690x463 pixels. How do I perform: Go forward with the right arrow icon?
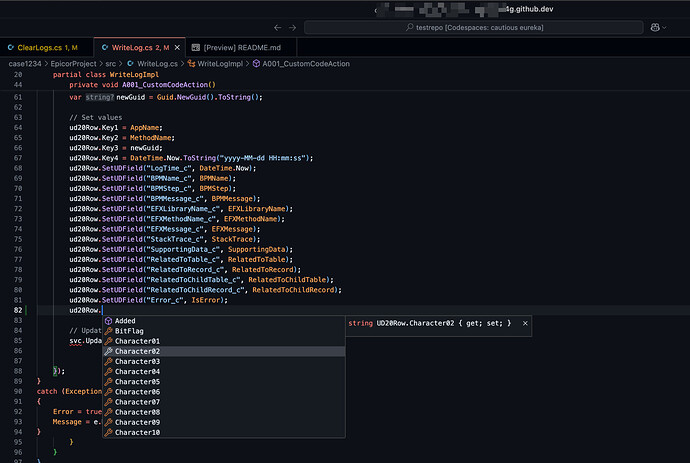293,28
